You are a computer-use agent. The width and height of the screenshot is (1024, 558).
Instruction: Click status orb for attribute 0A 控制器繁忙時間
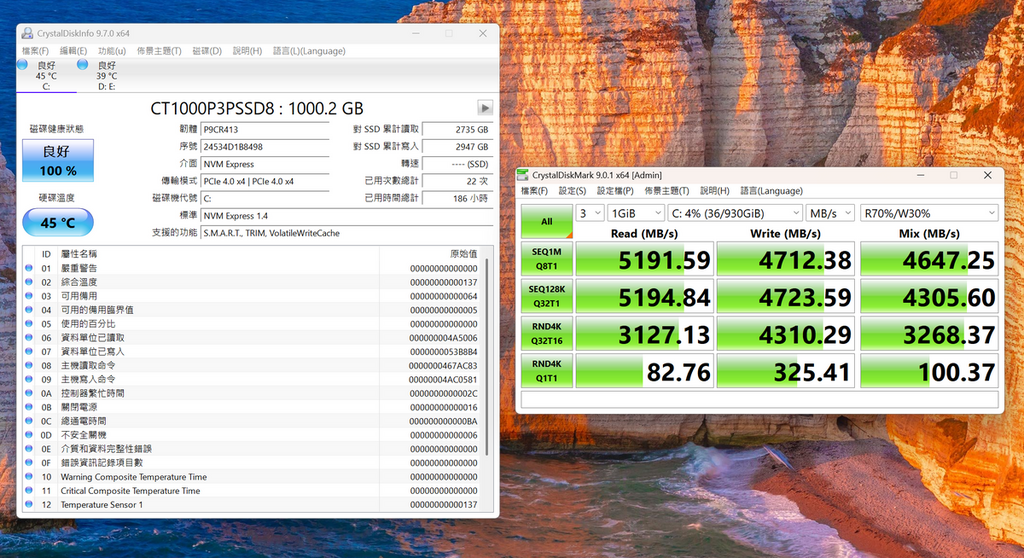(x=29, y=393)
